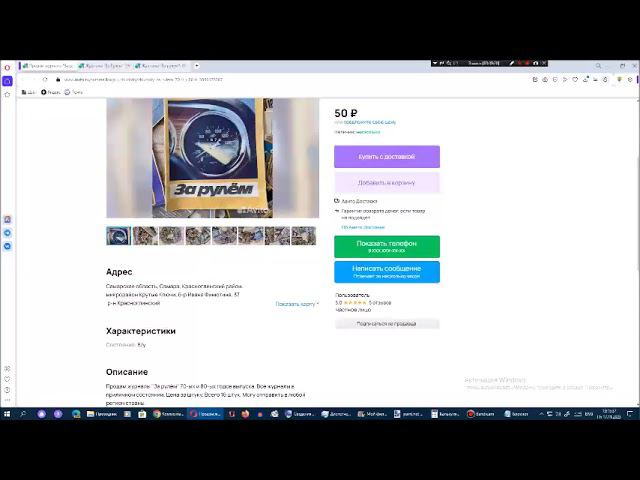Click the green Показать телефон button

(387, 247)
